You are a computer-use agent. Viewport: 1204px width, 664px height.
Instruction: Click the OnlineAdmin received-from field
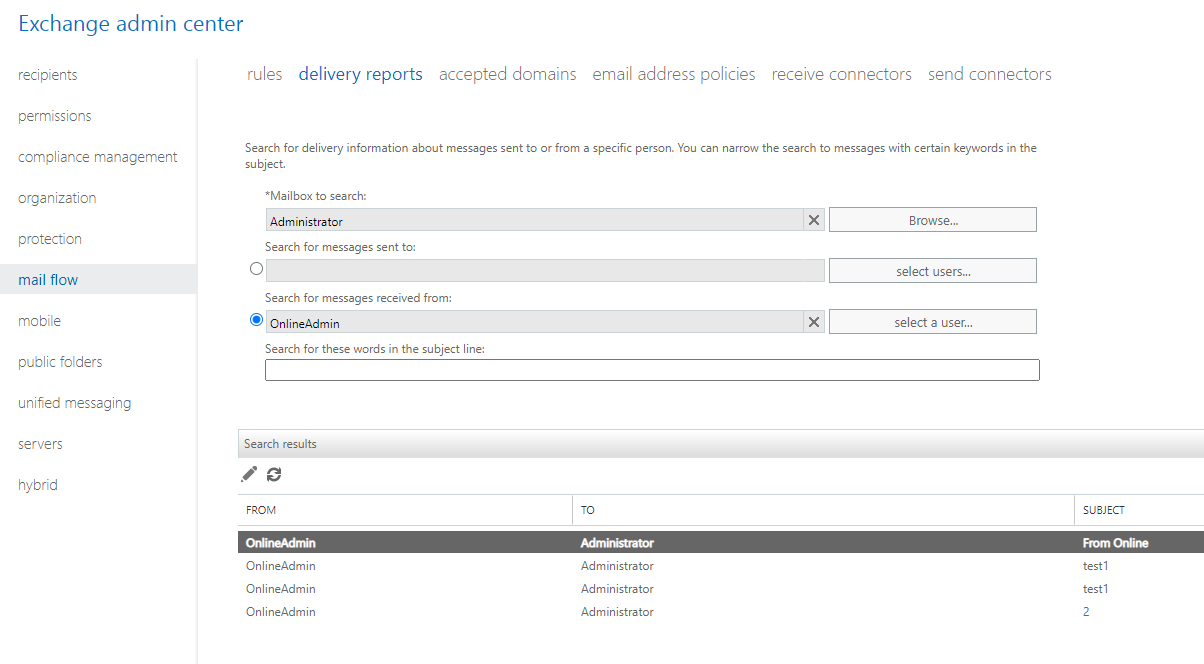tap(534, 322)
